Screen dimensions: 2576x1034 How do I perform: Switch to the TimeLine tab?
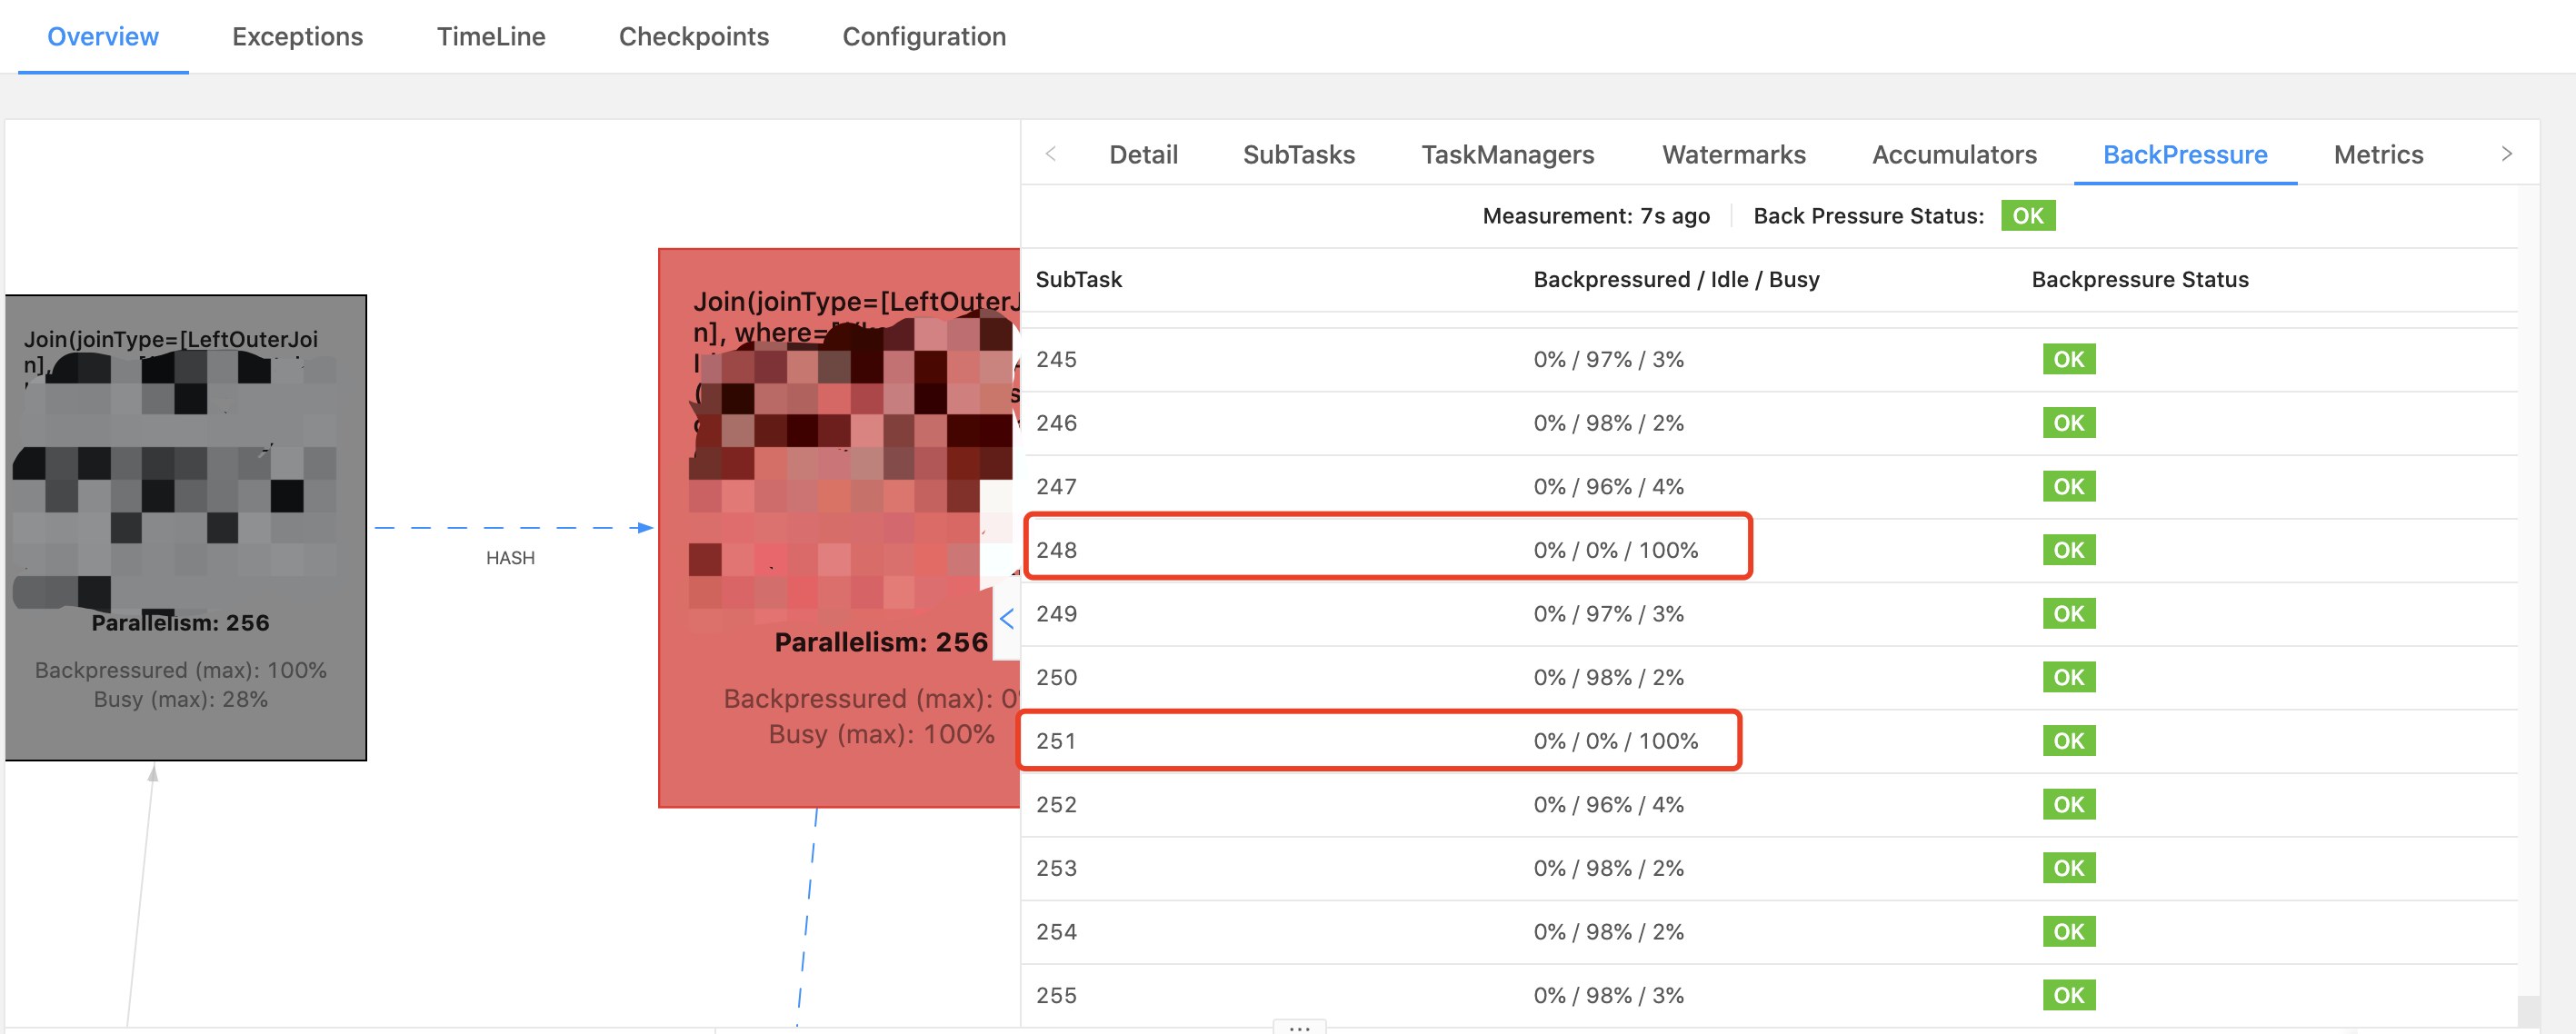tap(490, 37)
